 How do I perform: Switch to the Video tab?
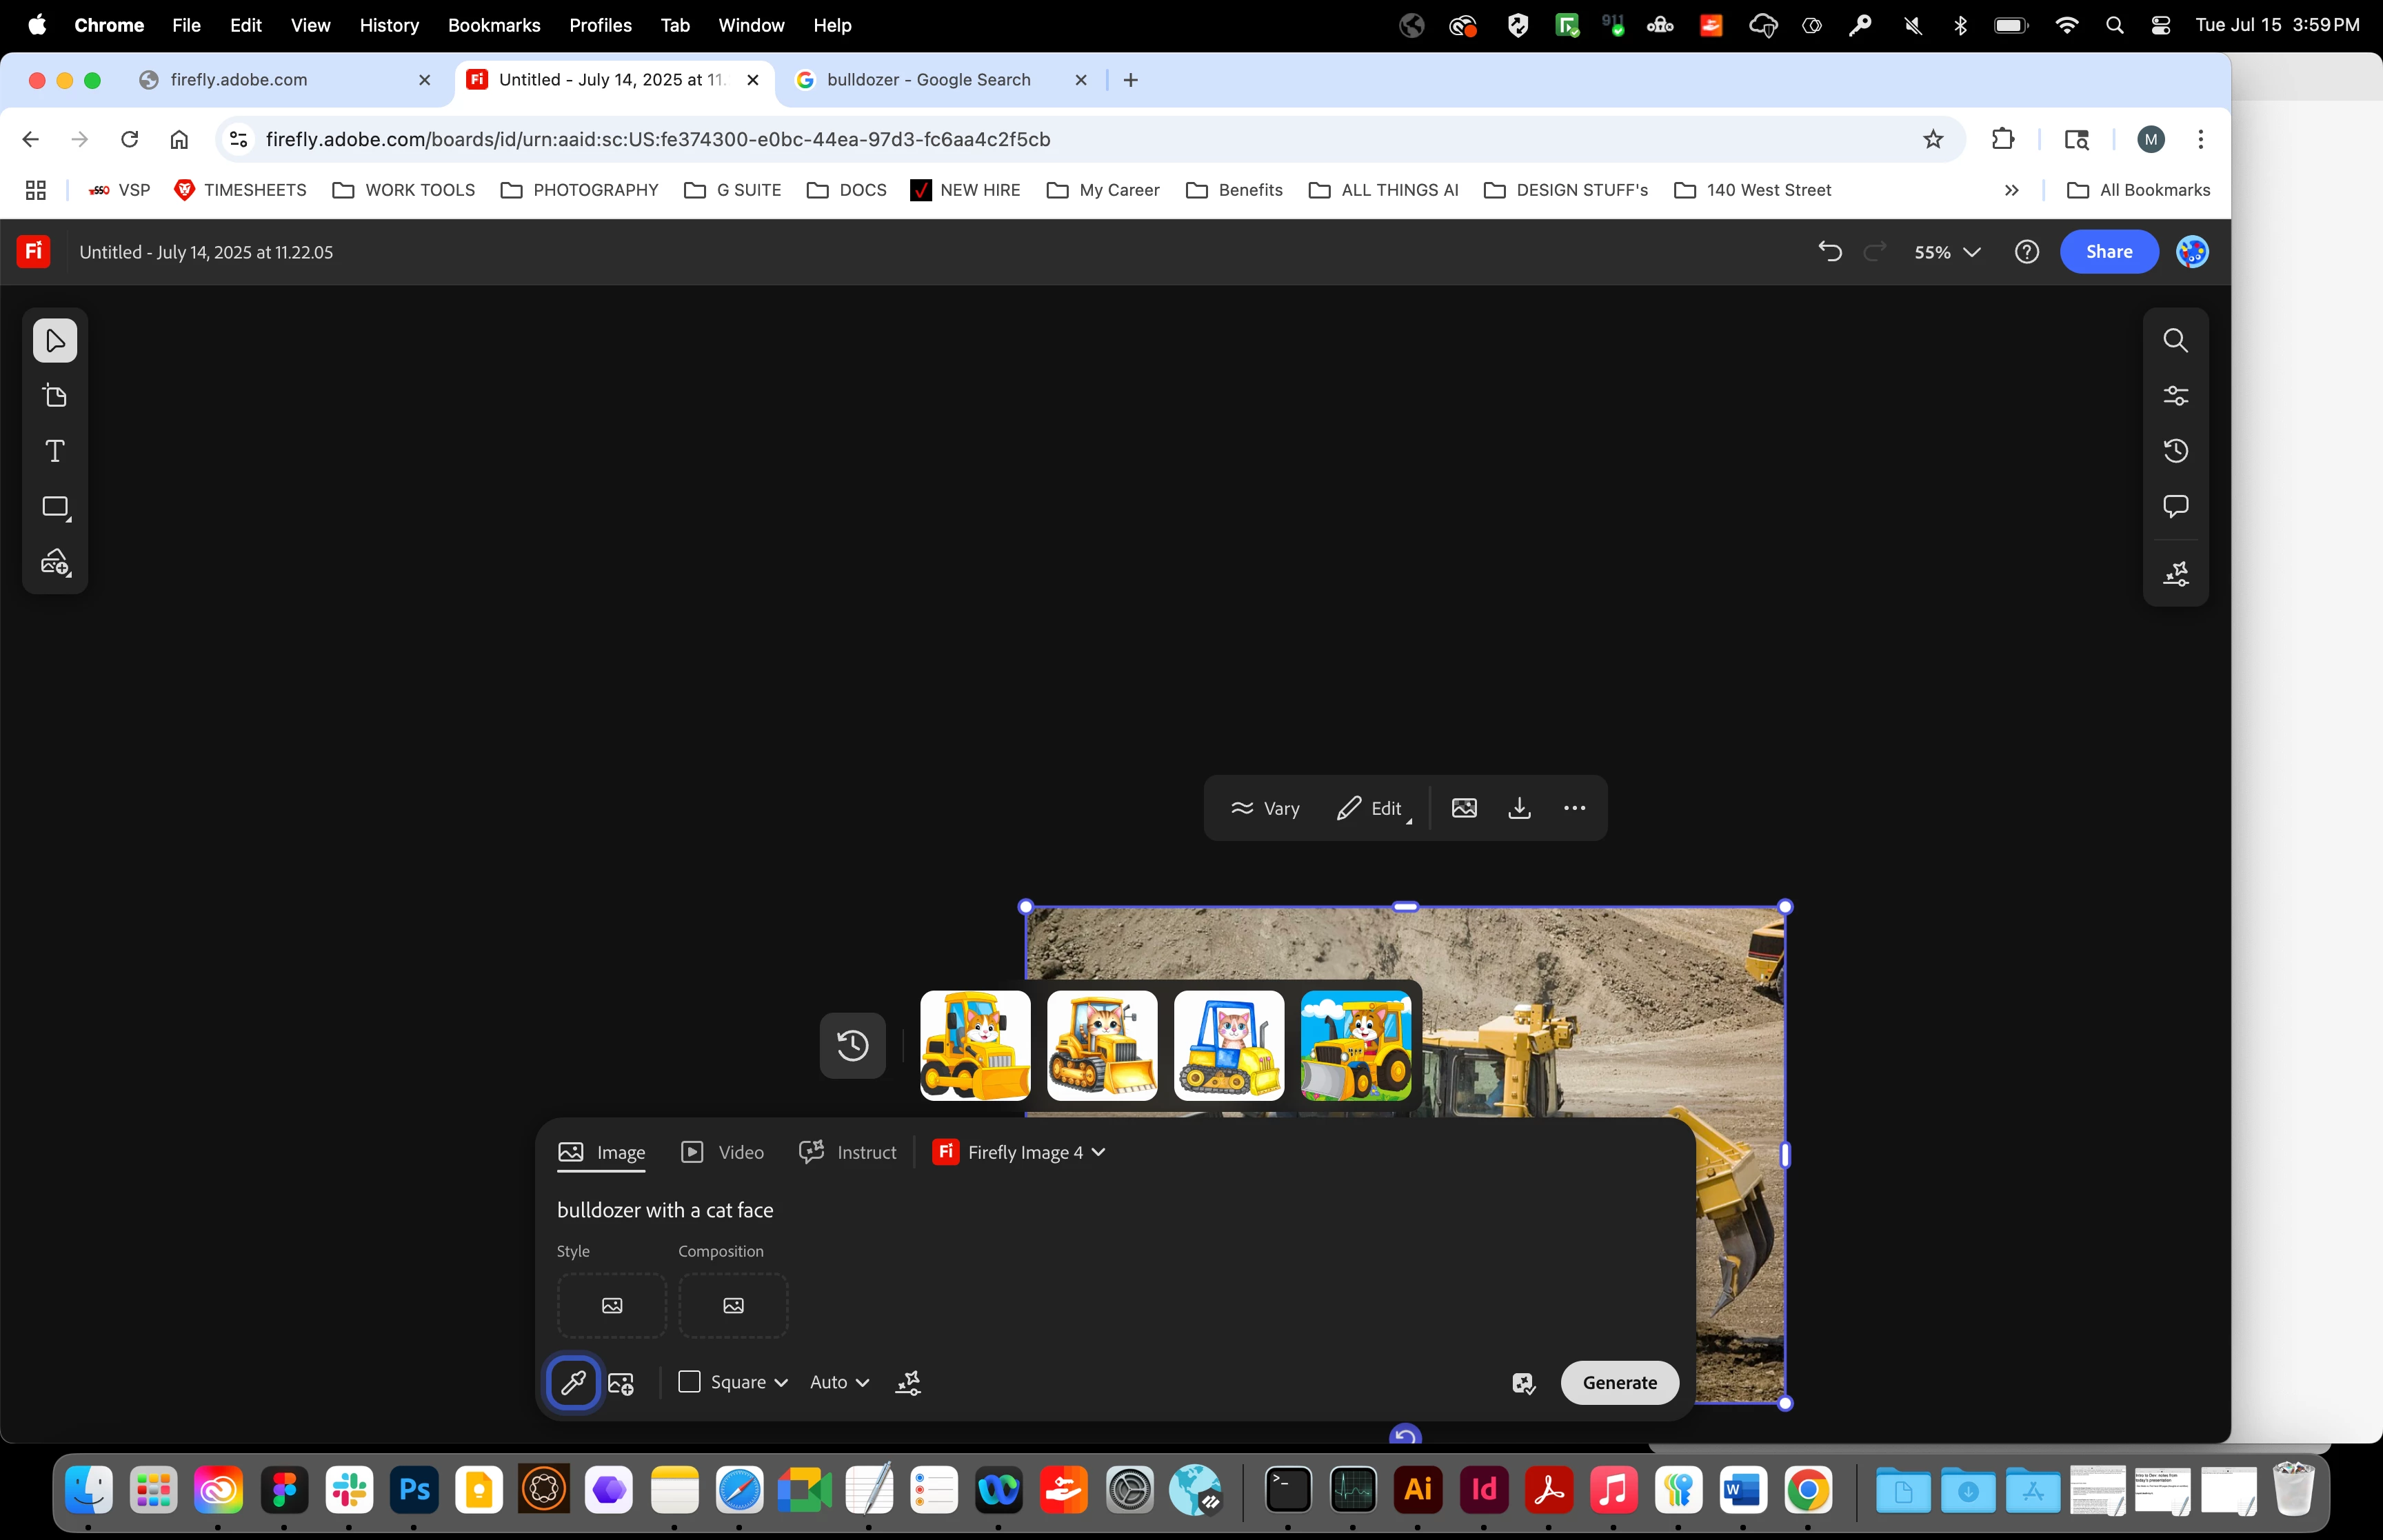722,1152
